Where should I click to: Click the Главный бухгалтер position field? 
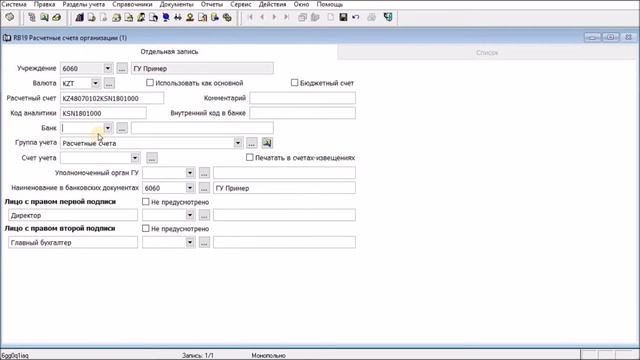click(73, 242)
